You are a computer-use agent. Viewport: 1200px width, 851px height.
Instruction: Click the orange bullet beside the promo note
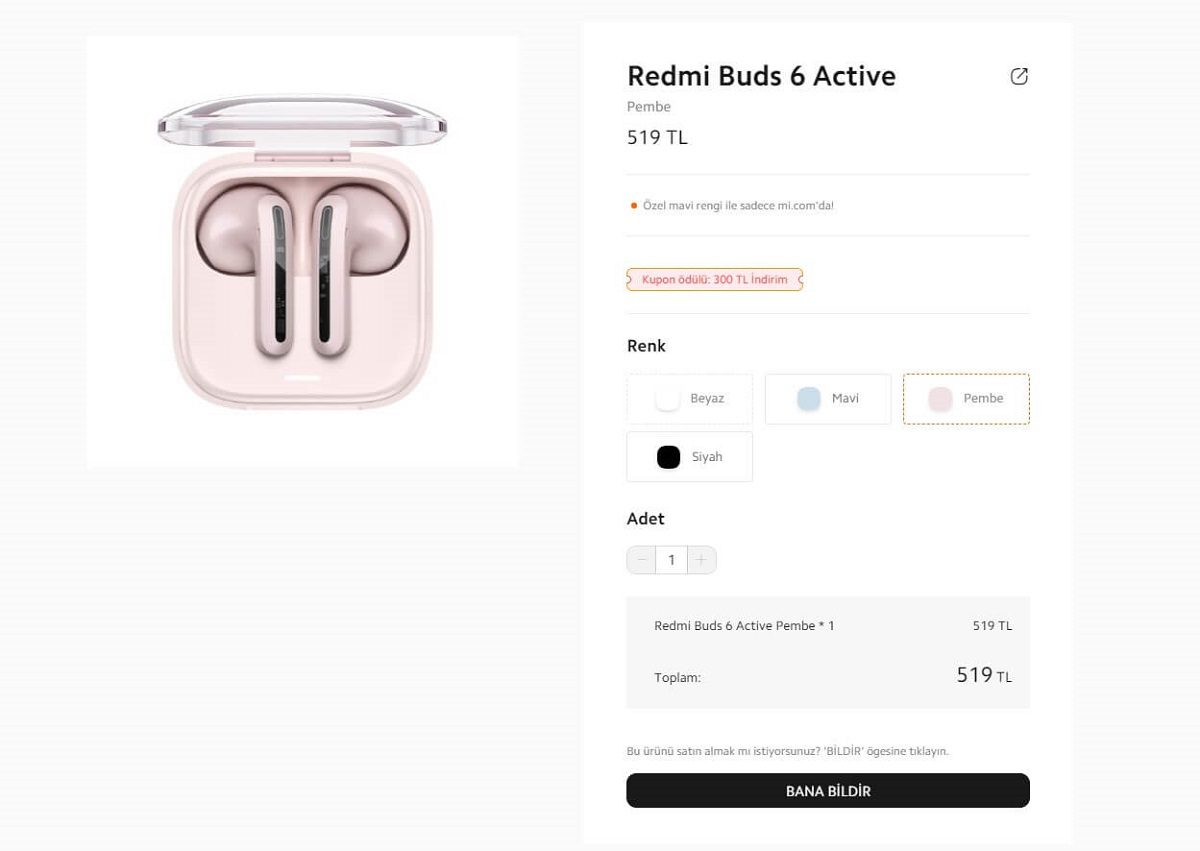(632, 205)
